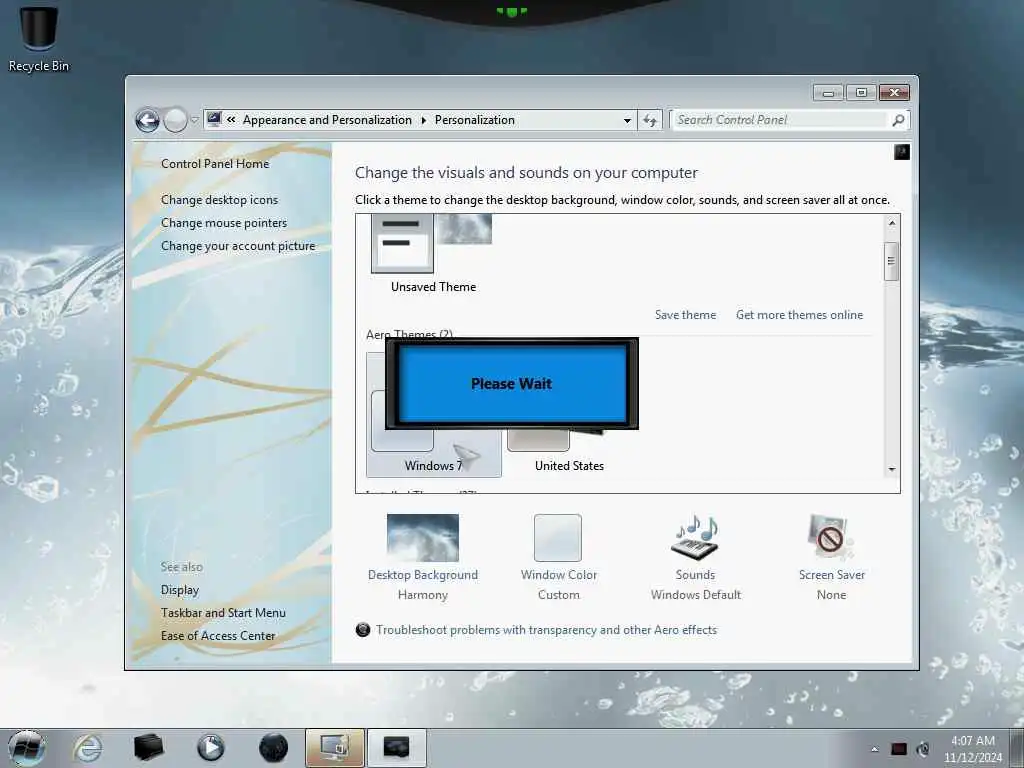Open Troubleshoot problems with transparency link

546,630
